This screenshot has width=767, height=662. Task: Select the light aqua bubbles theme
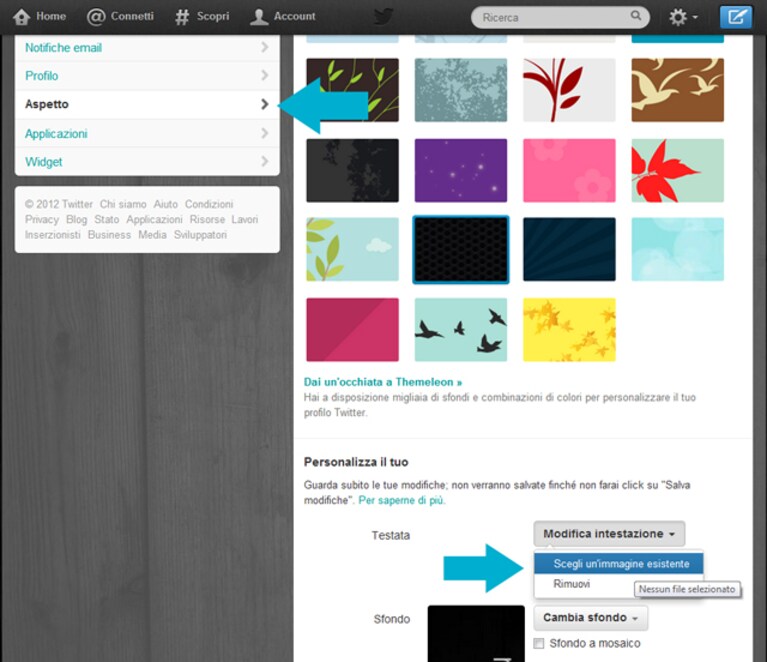[x=677, y=250]
